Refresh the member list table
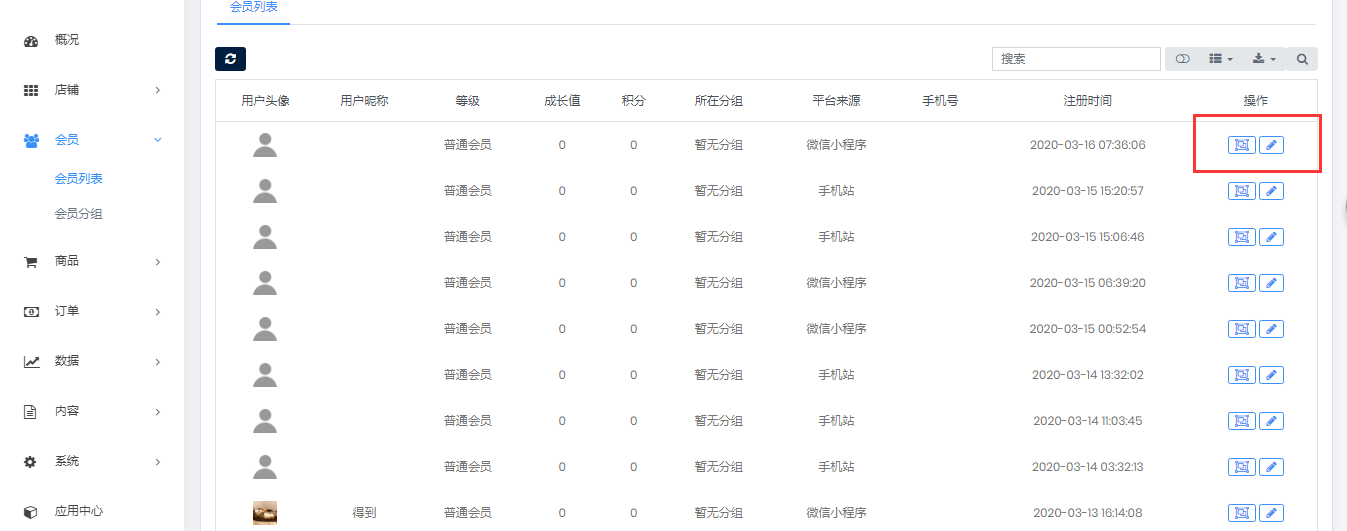The height and width of the screenshot is (531, 1347). pyautogui.click(x=230, y=59)
